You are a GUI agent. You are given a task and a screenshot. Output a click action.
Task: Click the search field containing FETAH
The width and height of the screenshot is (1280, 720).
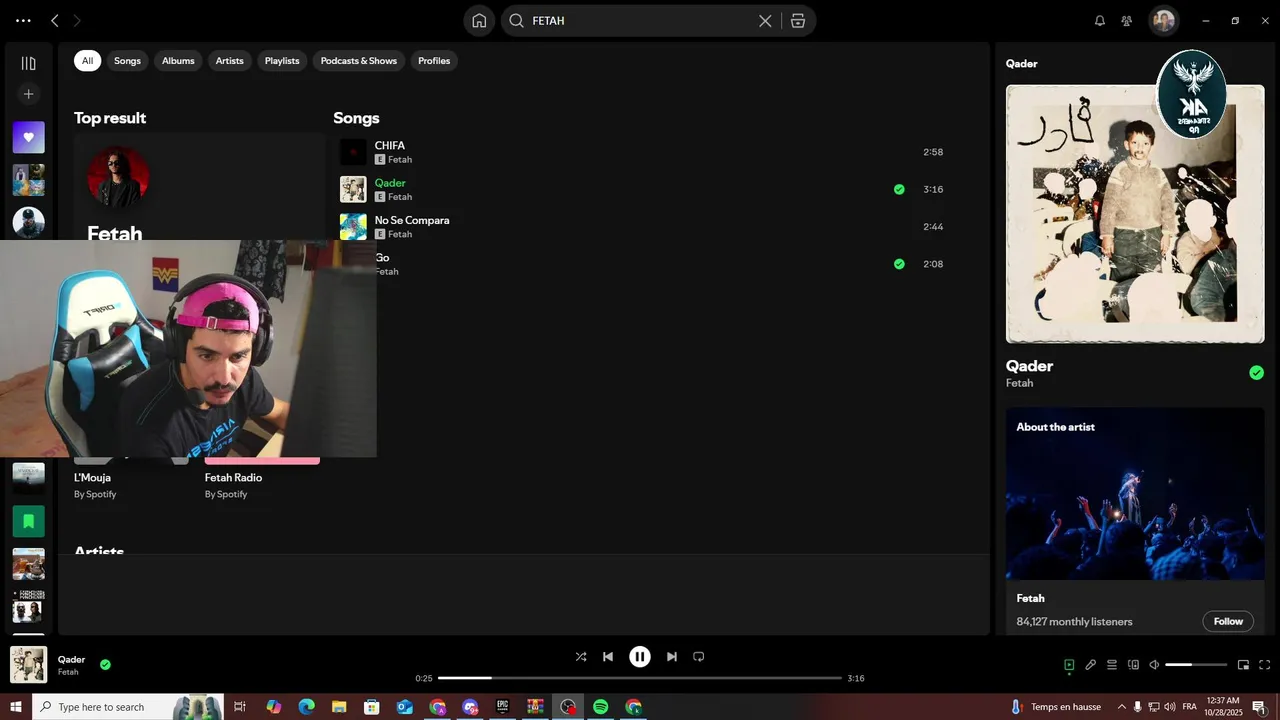[x=640, y=20]
